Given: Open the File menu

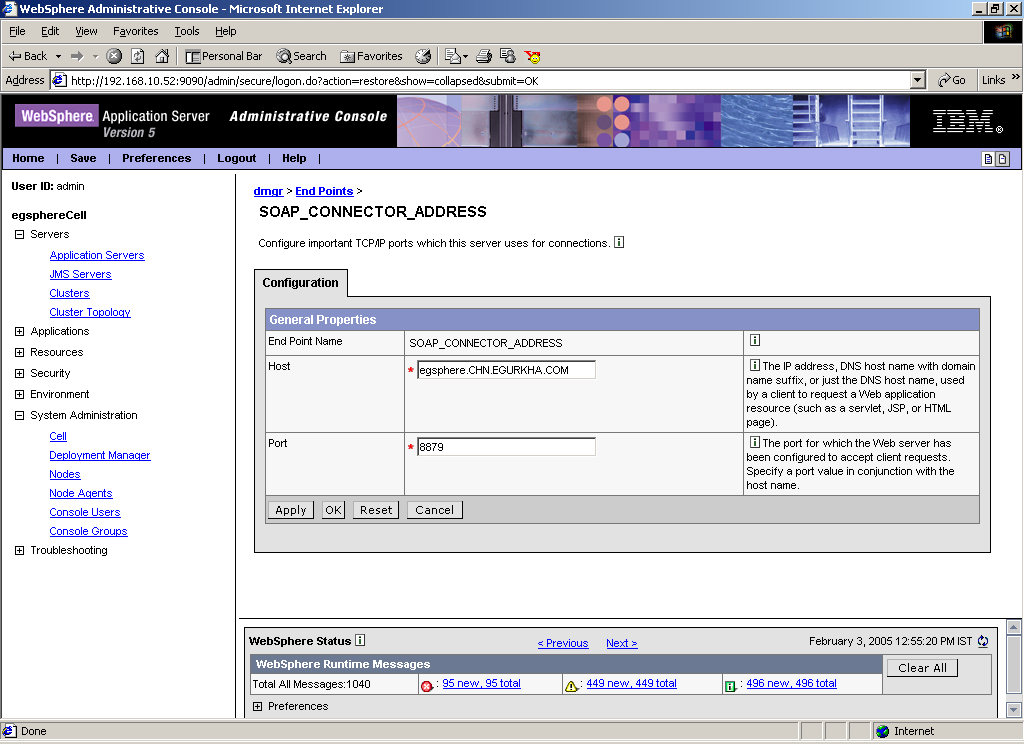Looking at the screenshot, I should pyautogui.click(x=17, y=31).
